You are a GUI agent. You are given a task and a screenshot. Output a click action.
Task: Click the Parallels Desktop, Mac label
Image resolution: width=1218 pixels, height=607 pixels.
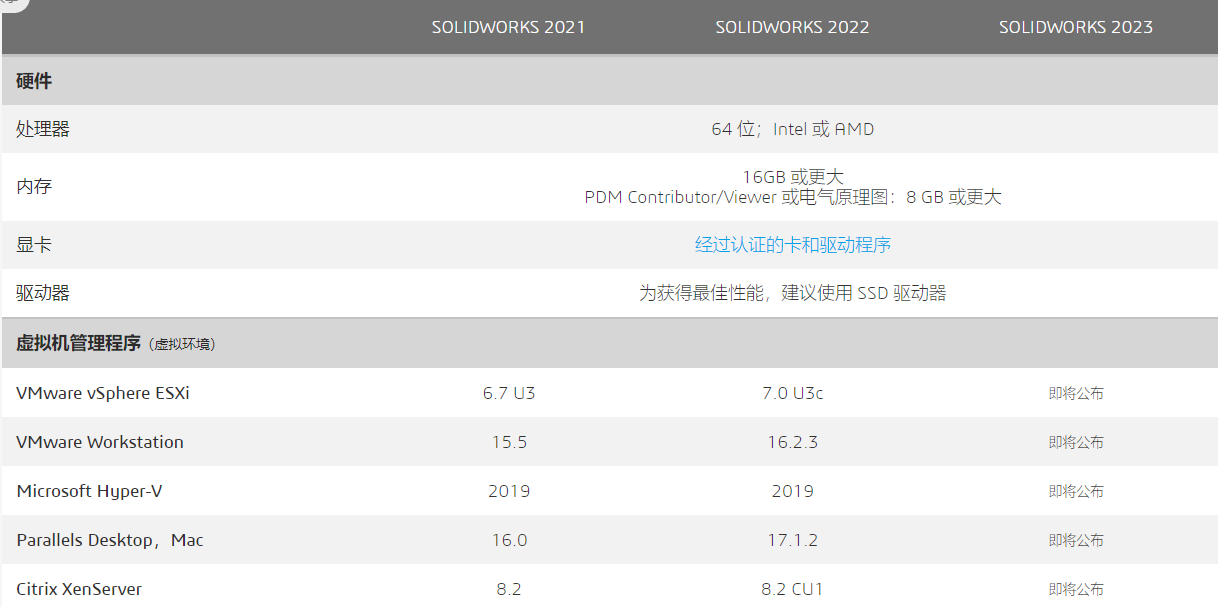coord(110,540)
